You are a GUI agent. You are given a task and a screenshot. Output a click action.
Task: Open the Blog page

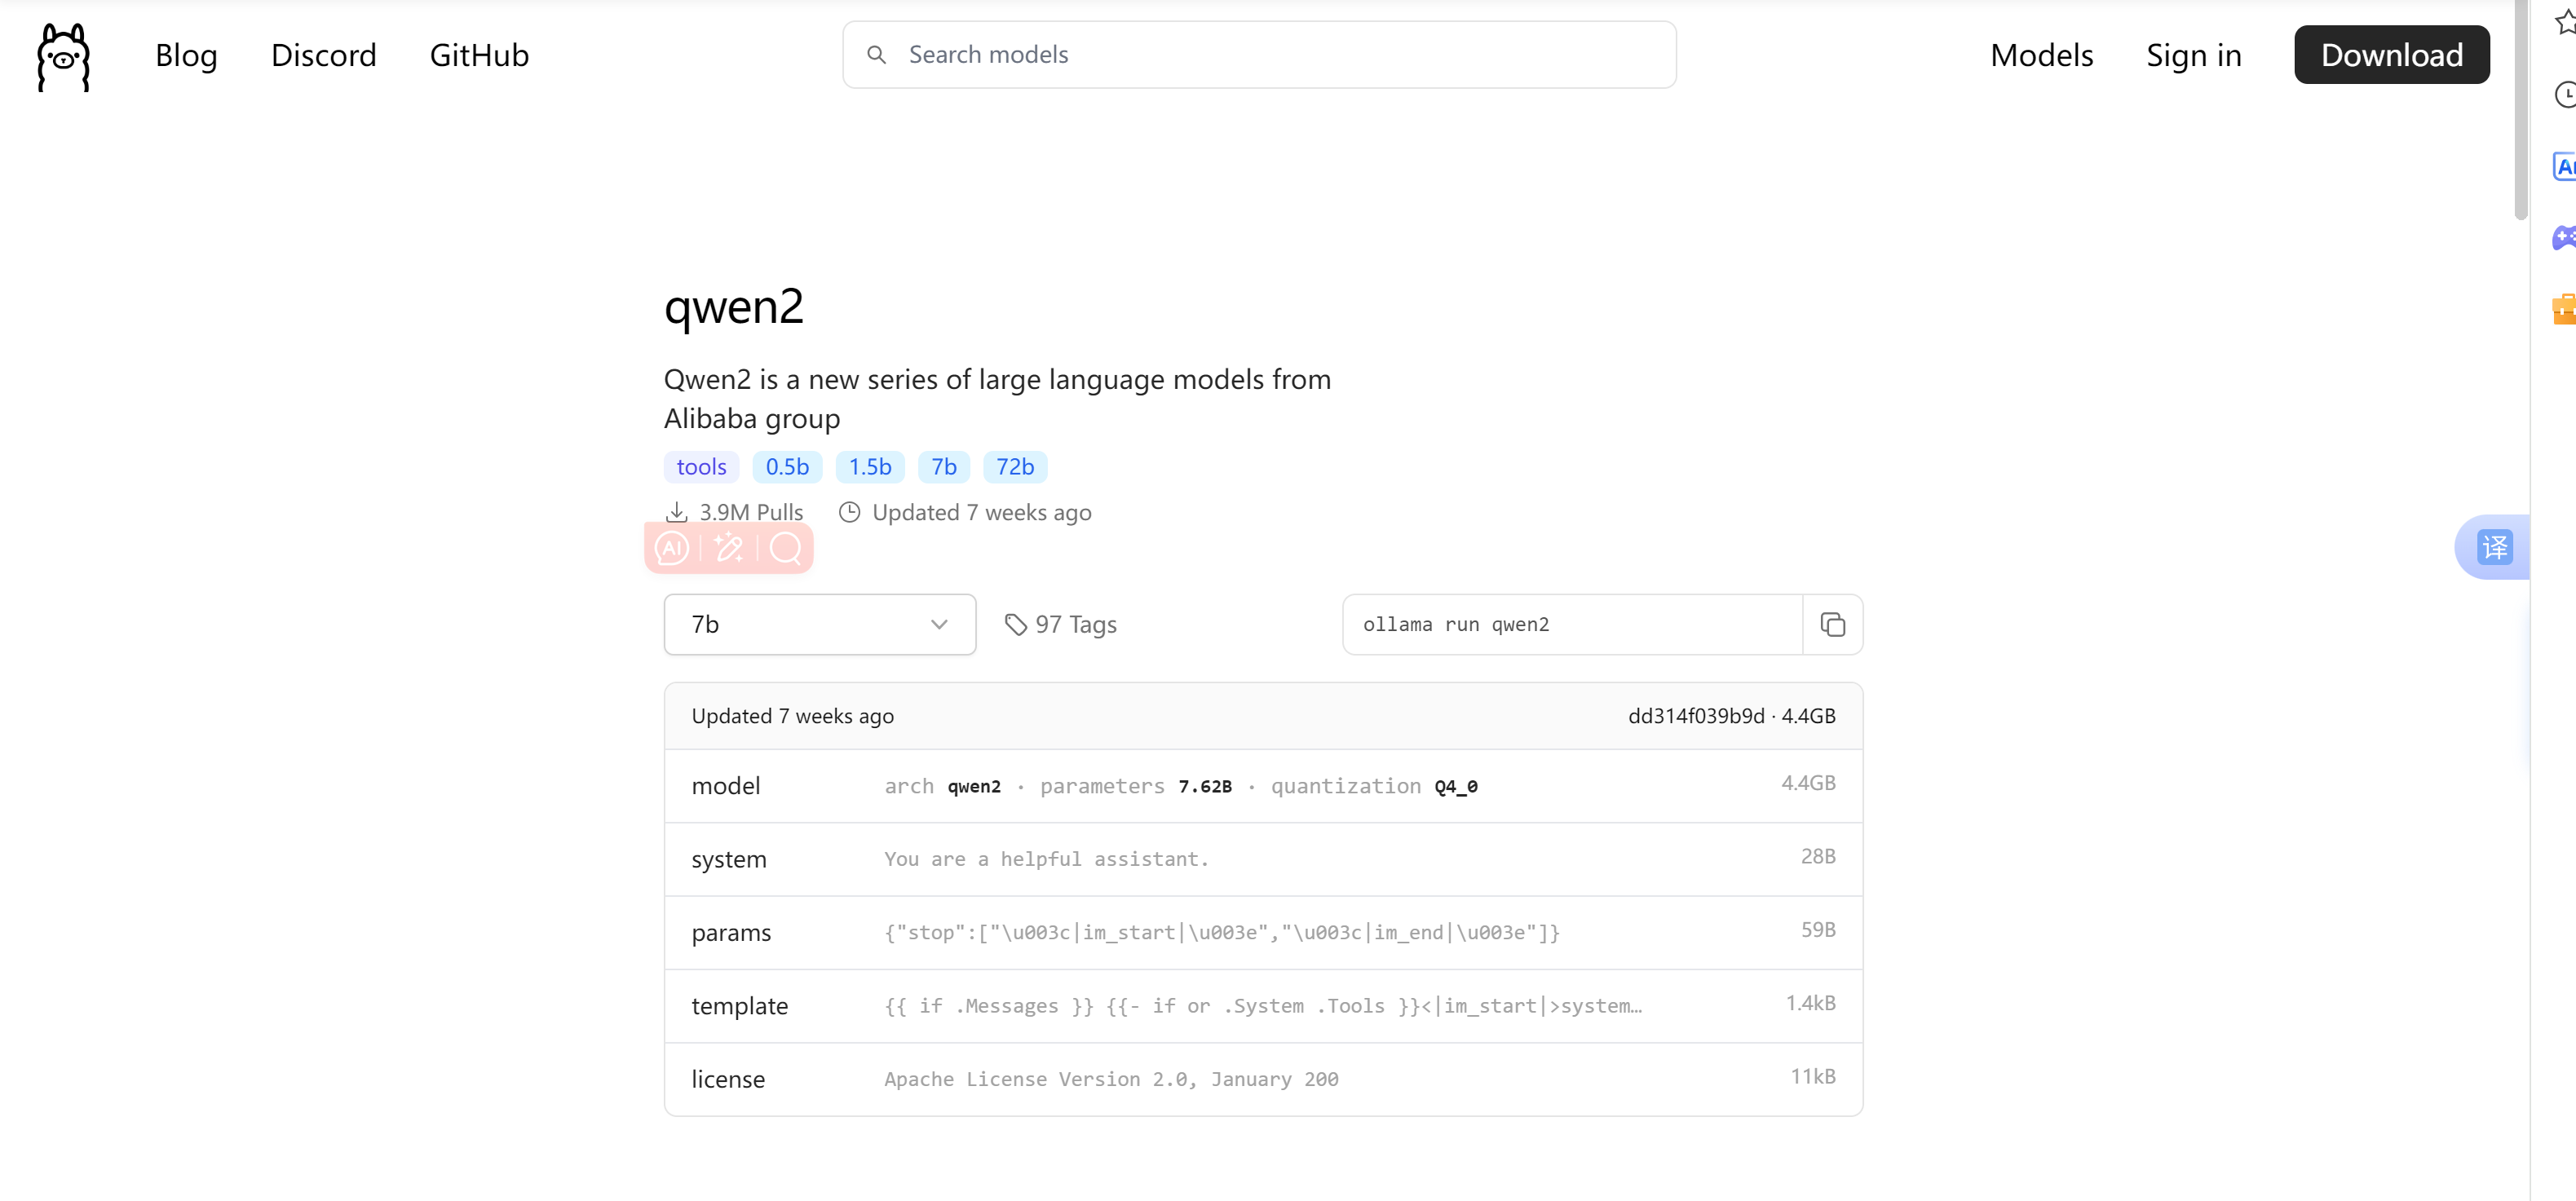186,55
